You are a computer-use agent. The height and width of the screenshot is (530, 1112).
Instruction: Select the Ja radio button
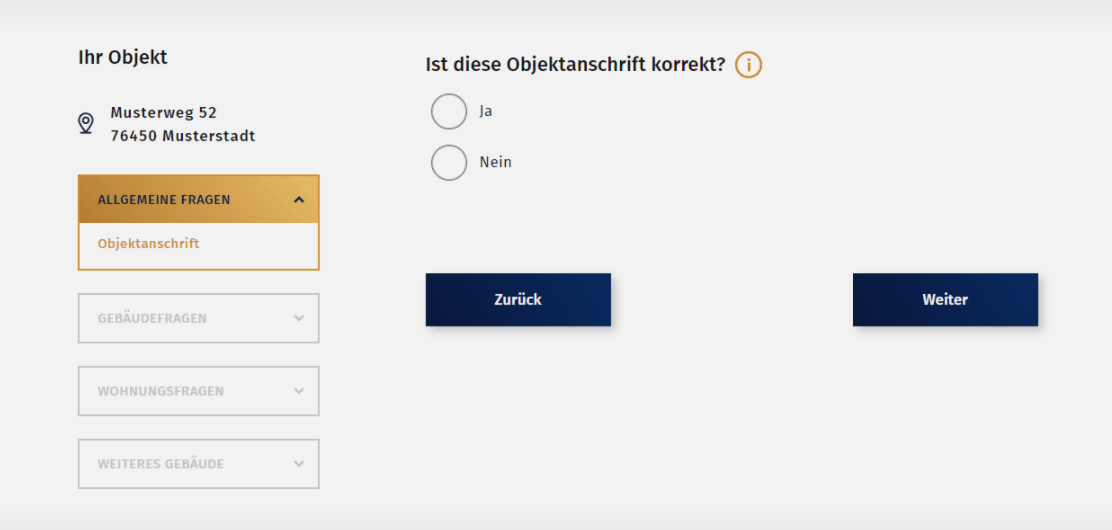(449, 111)
